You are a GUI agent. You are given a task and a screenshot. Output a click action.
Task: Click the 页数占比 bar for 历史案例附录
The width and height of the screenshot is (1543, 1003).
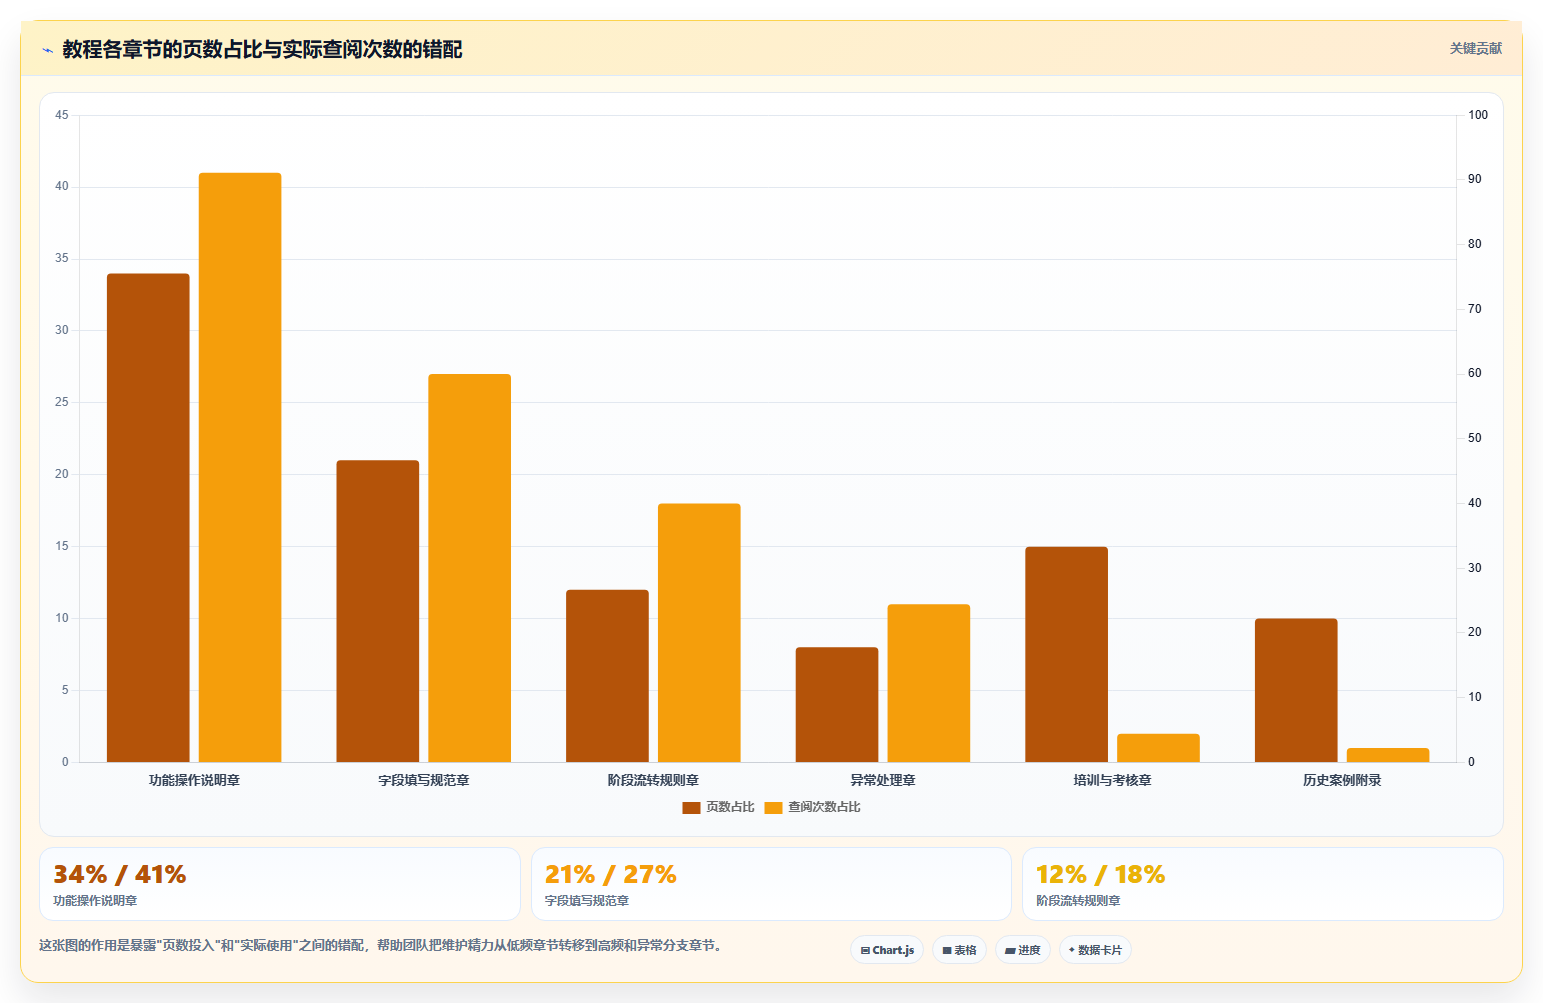(1296, 690)
